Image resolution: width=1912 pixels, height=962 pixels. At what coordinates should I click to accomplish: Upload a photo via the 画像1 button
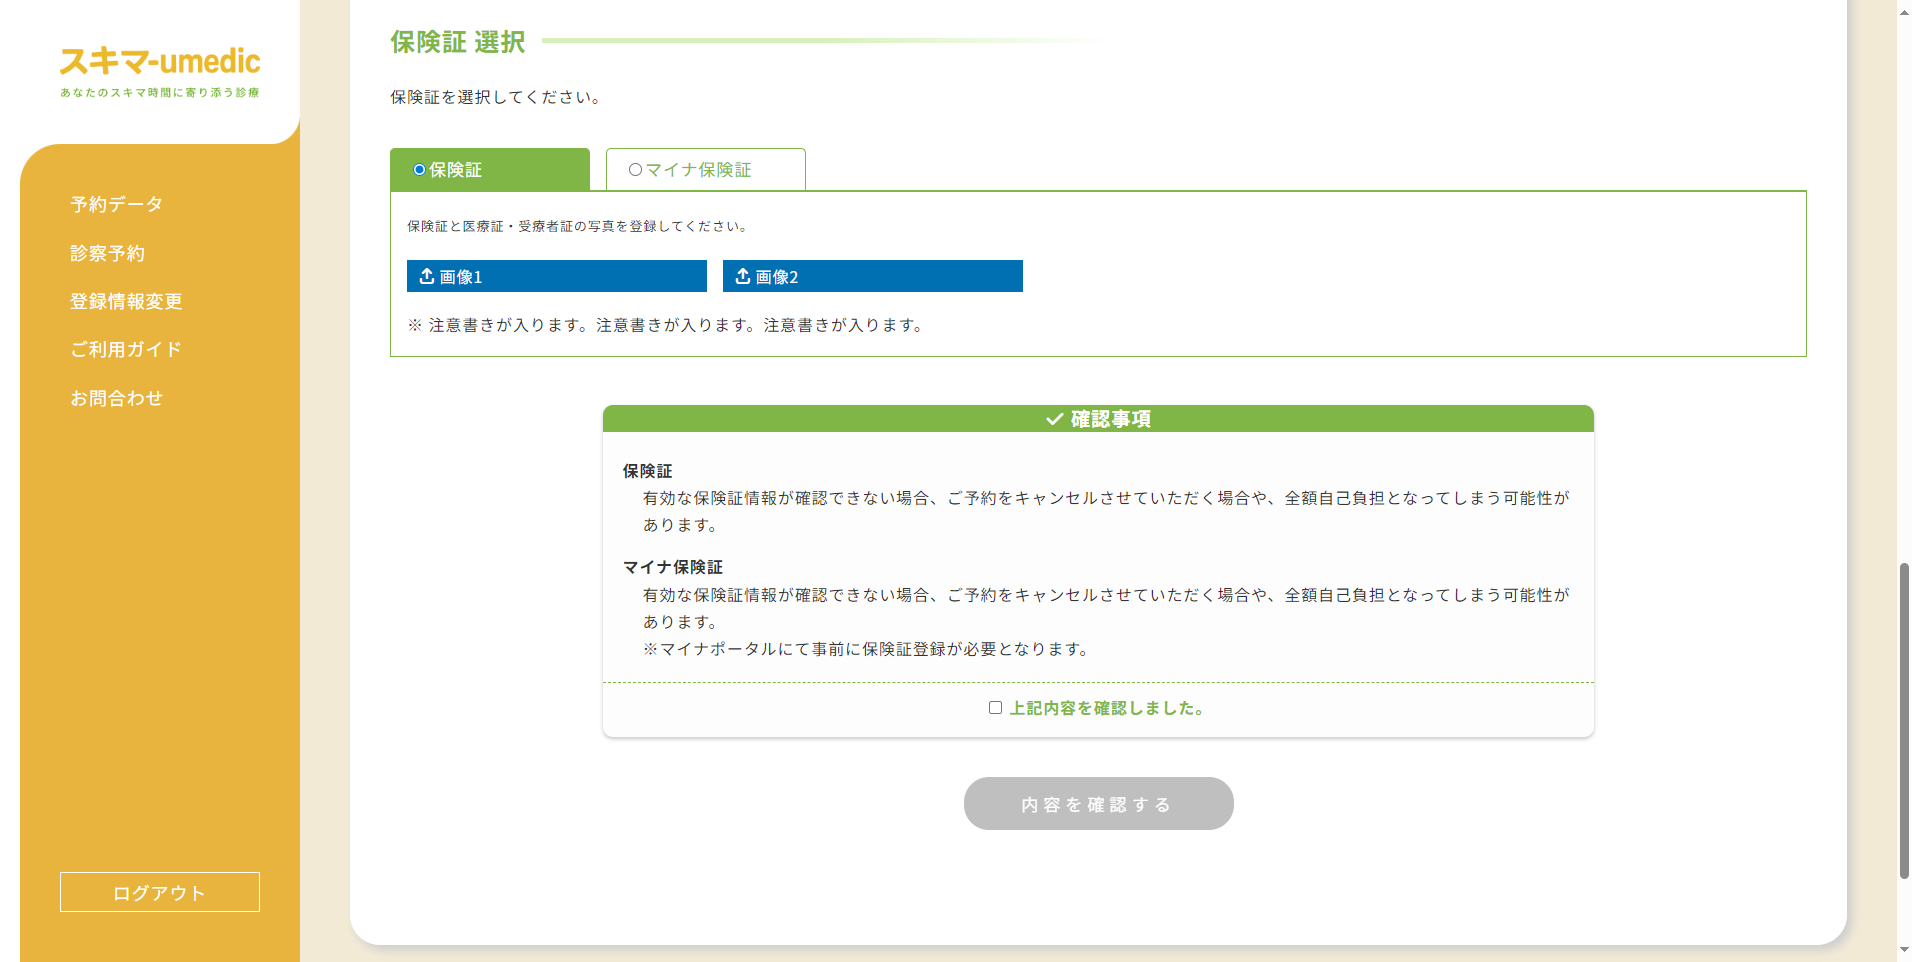tap(556, 276)
